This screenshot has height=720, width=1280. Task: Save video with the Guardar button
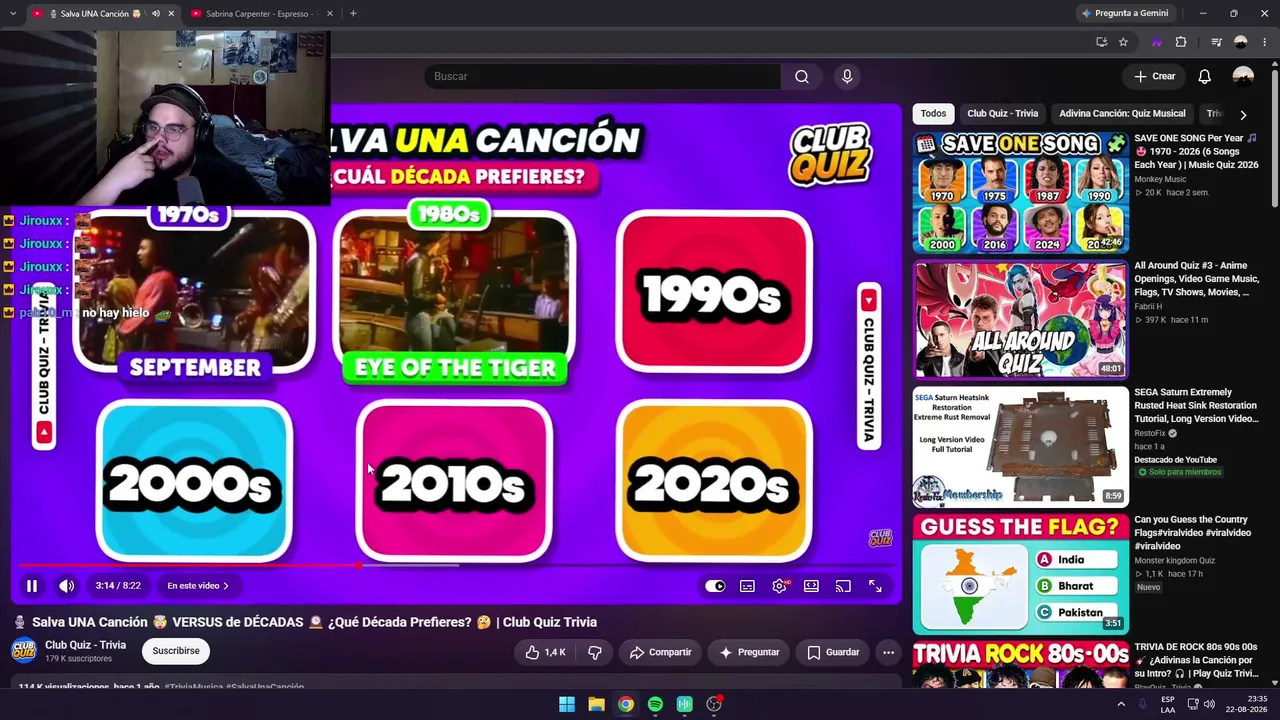833,652
